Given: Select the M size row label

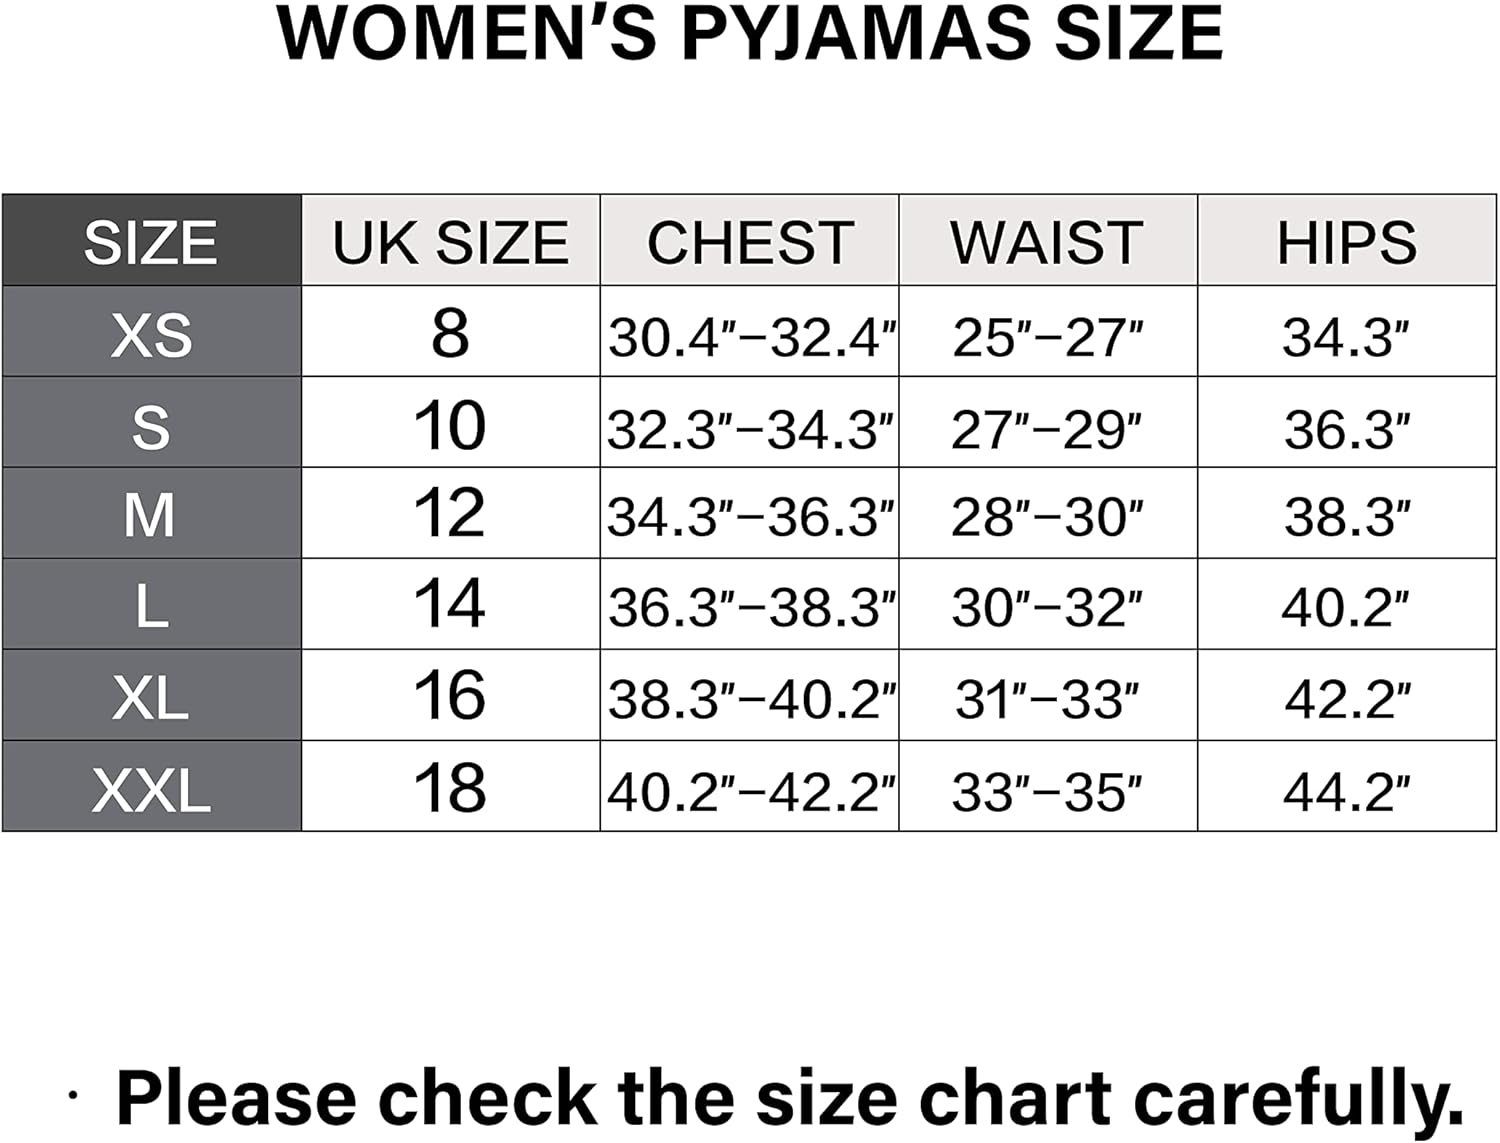Looking at the screenshot, I should pyautogui.click(x=151, y=515).
